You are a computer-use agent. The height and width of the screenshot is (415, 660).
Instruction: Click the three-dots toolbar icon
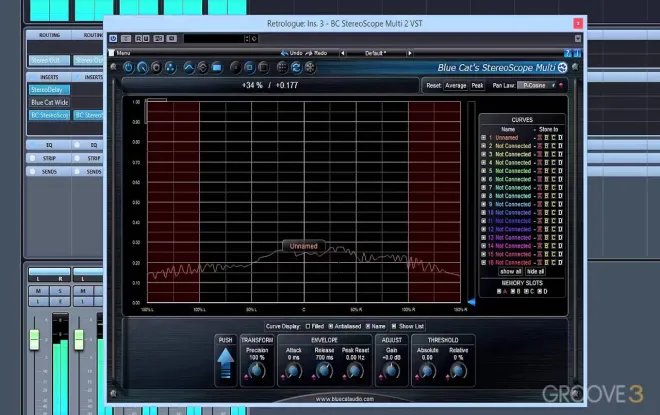point(170,67)
